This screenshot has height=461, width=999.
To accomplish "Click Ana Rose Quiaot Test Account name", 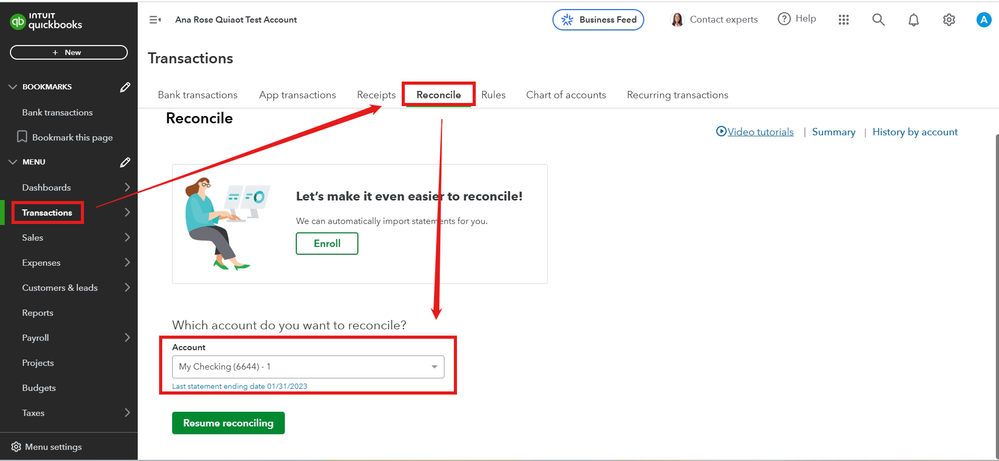I will (x=236, y=20).
